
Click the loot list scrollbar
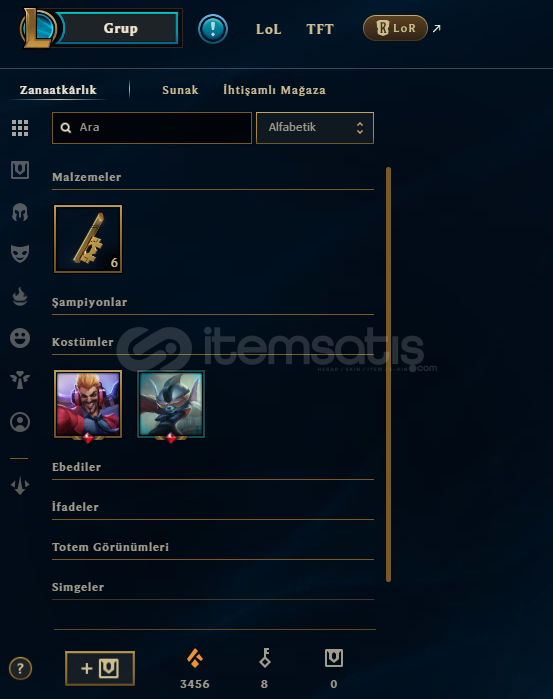[x=388, y=374]
